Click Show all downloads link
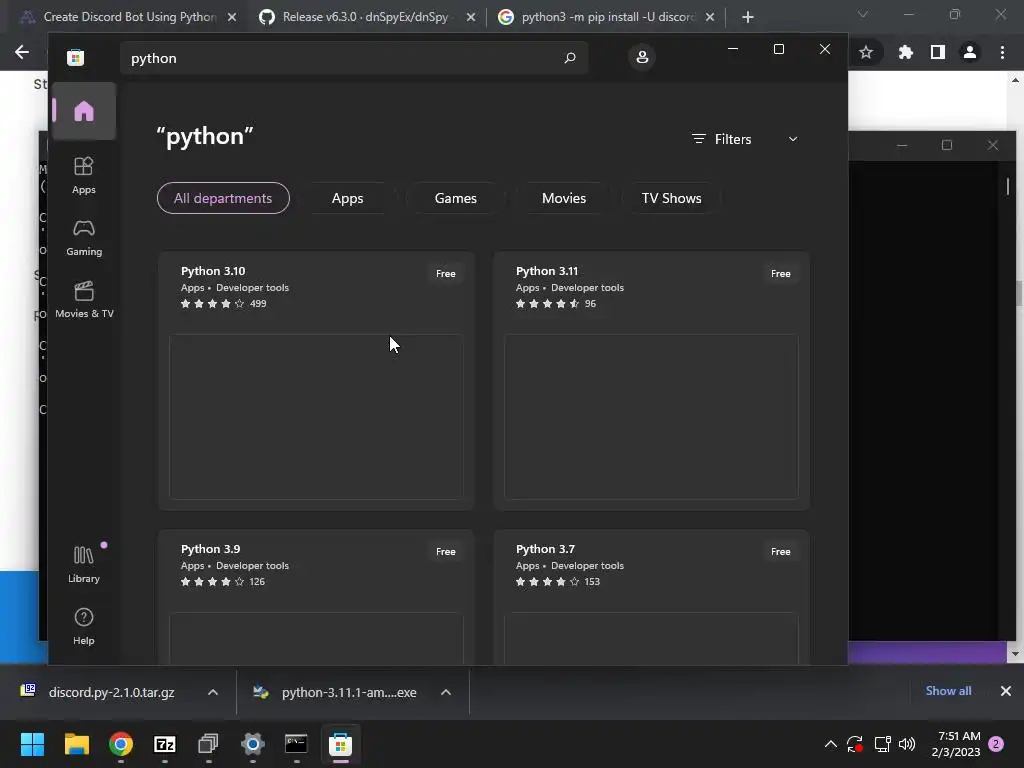The height and width of the screenshot is (768, 1024). (x=948, y=691)
